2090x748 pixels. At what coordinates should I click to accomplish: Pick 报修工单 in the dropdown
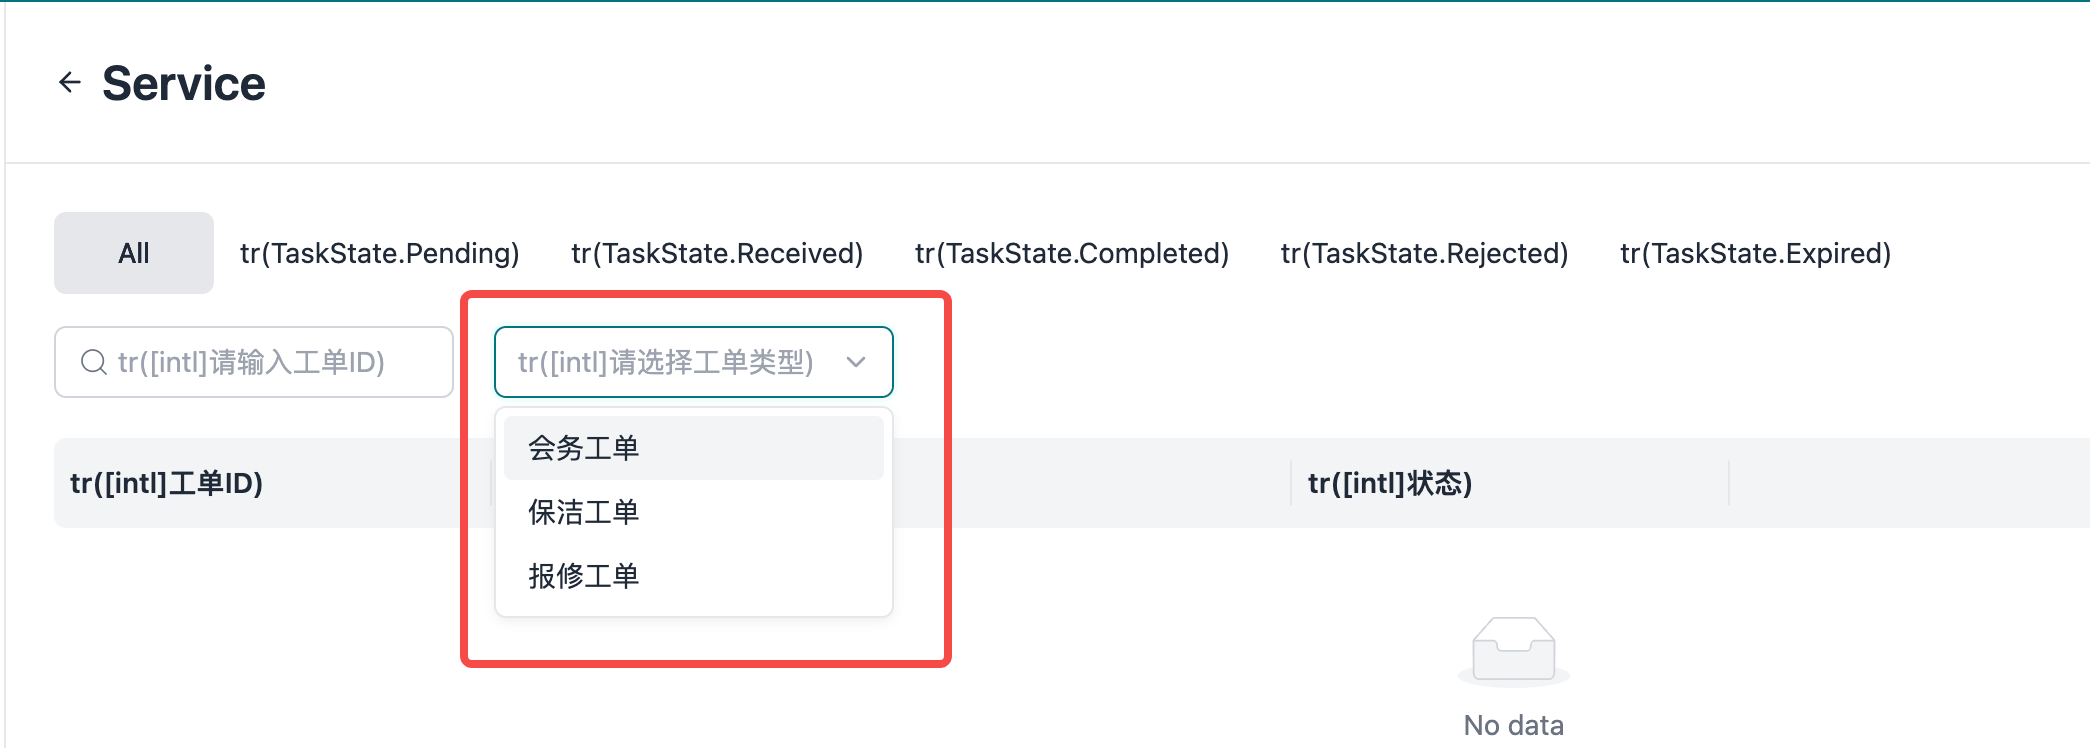click(584, 576)
